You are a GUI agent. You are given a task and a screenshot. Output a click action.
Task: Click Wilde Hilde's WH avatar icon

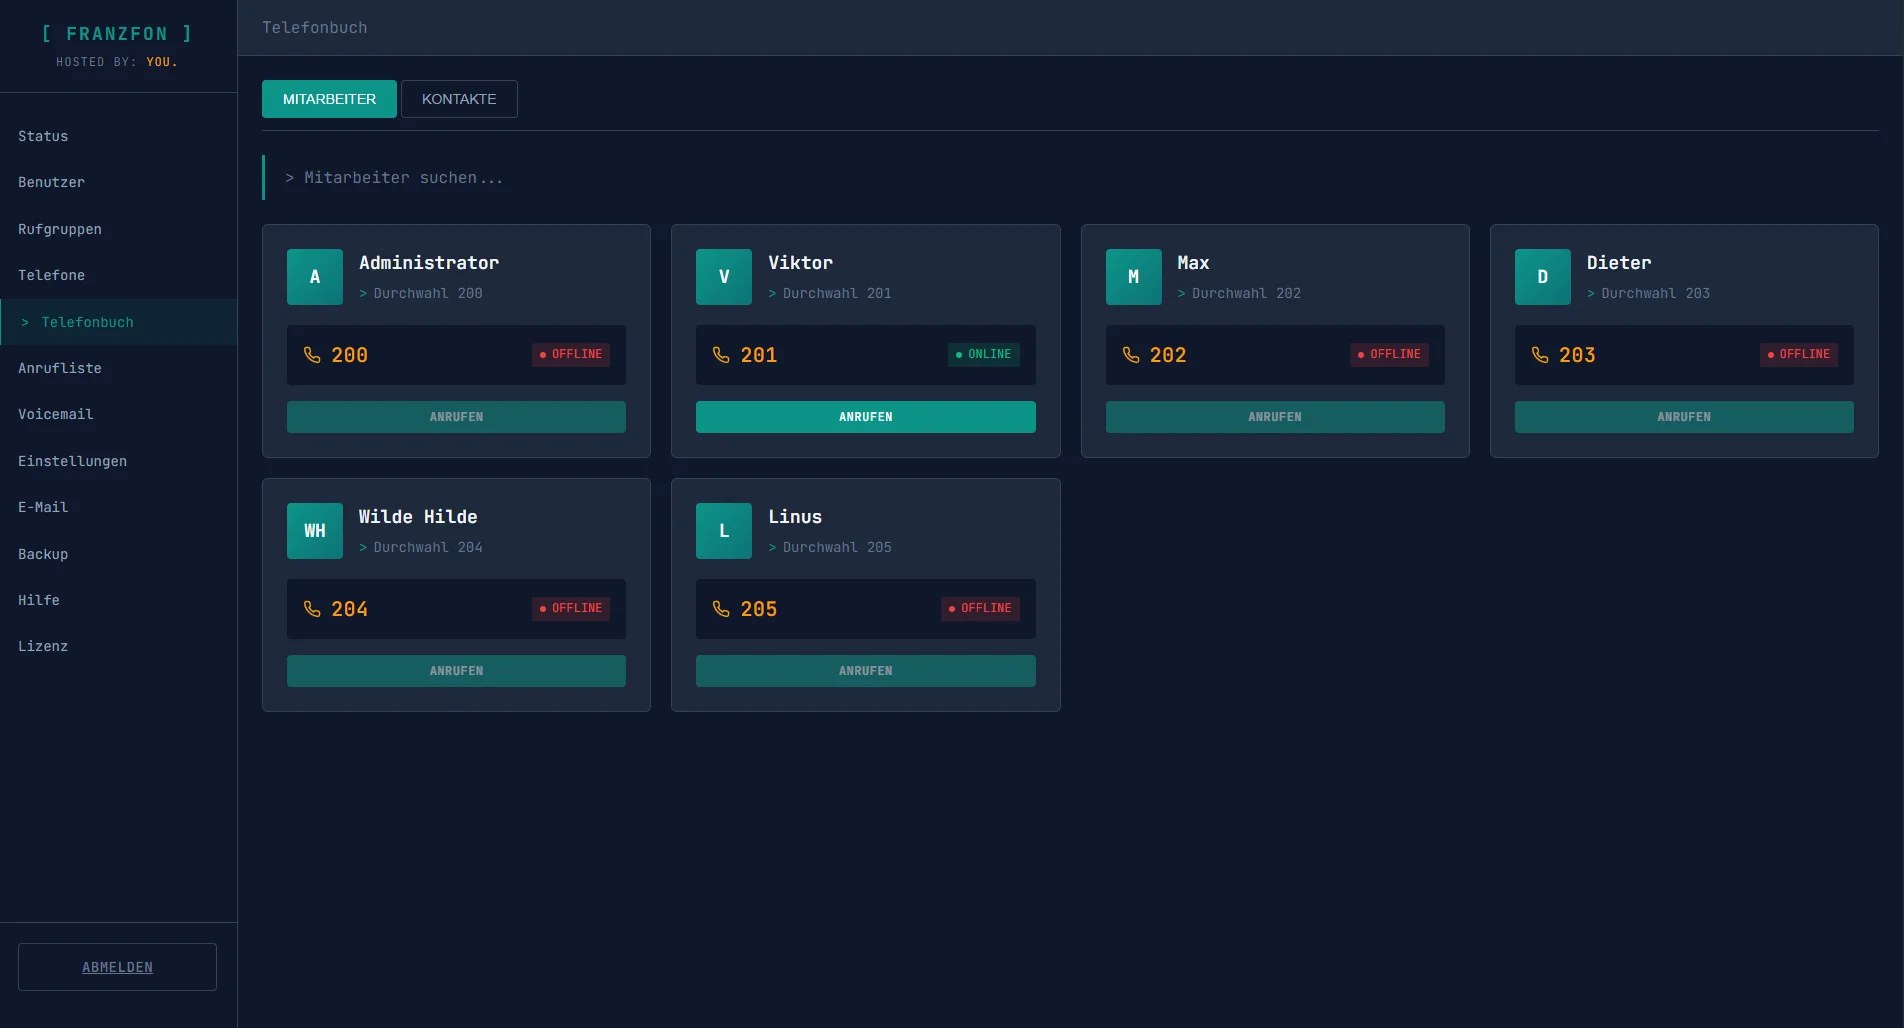pos(315,531)
